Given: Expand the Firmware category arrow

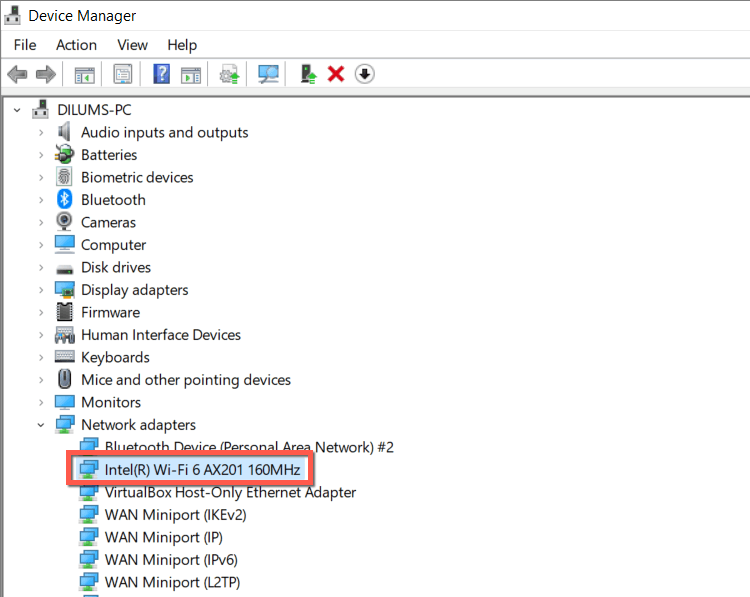Looking at the screenshot, I should tap(41, 312).
